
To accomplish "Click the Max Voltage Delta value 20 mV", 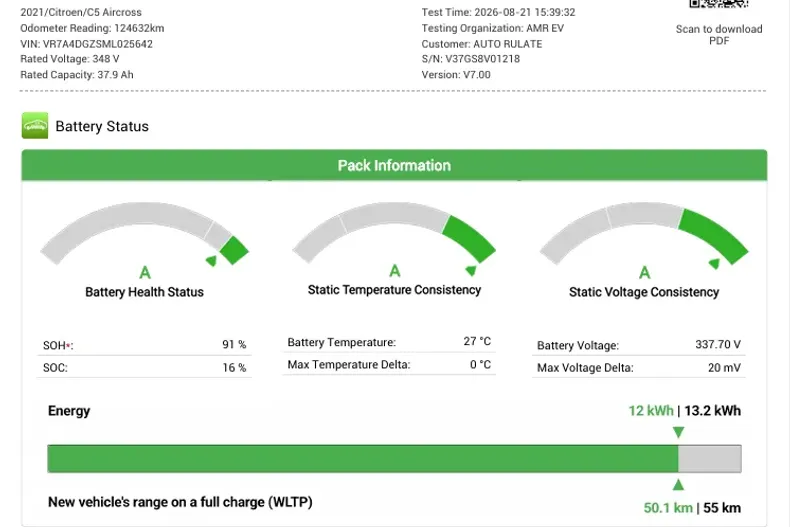I will point(724,368).
